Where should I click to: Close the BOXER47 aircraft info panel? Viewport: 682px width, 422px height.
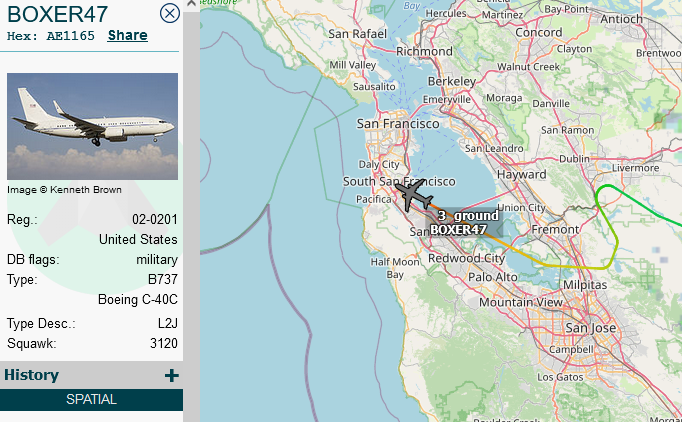(170, 13)
